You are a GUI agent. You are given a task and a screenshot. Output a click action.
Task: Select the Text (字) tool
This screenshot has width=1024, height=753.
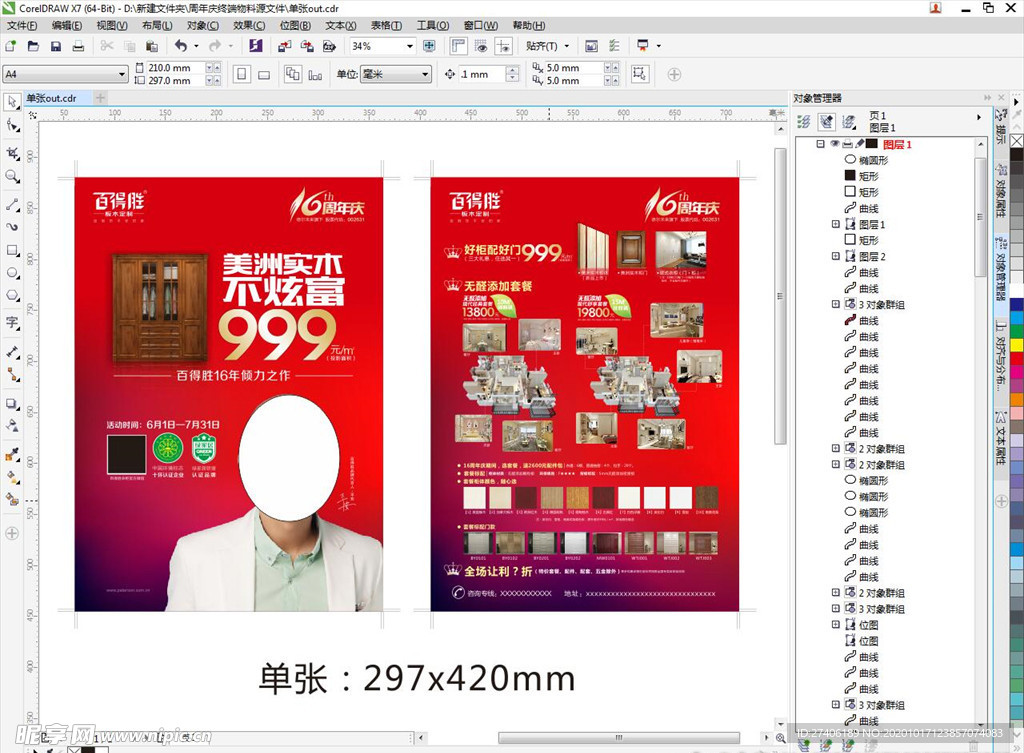[x=12, y=322]
